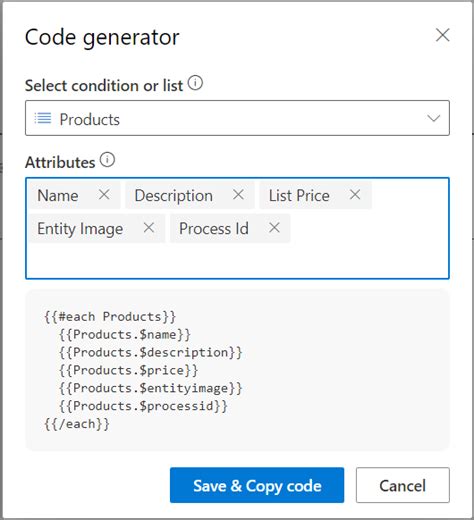Image resolution: width=474 pixels, height=520 pixels.
Task: Click the Cancel button
Action: 403,485
